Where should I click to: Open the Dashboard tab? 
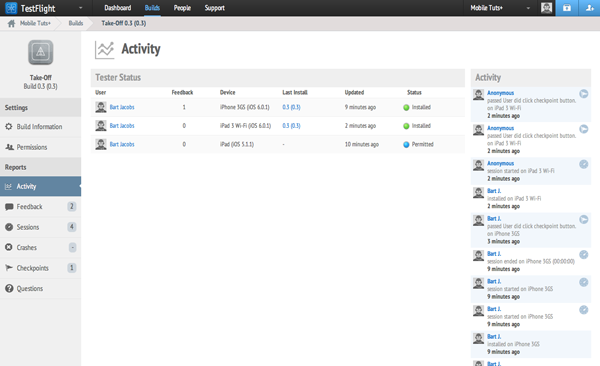pyautogui.click(x=117, y=8)
